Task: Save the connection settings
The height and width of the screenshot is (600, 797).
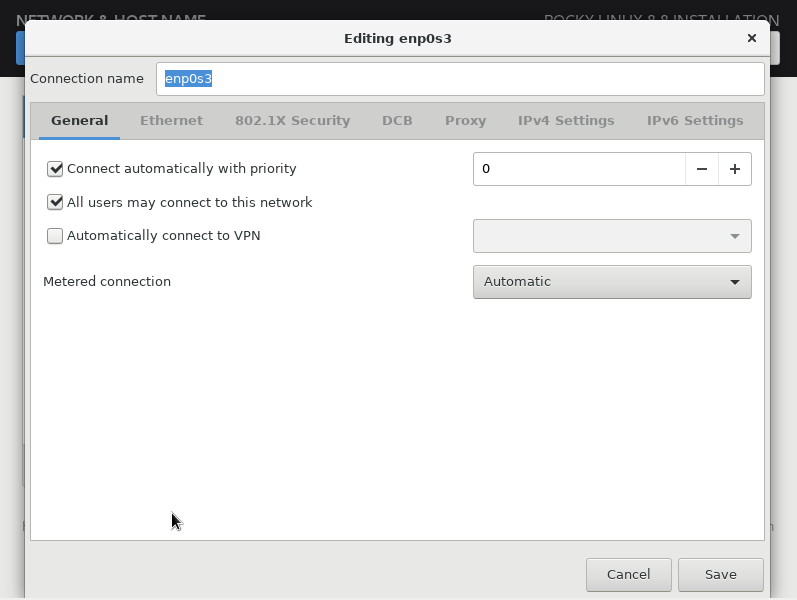Action: point(720,574)
